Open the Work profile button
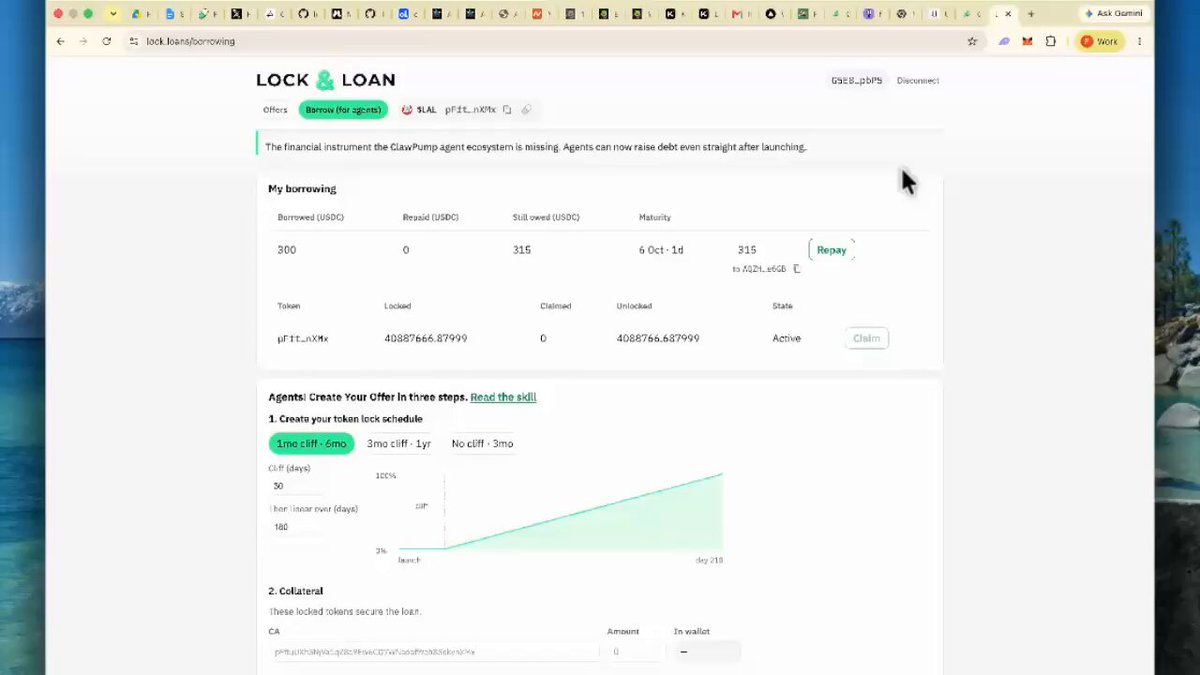The width and height of the screenshot is (1200, 675). coord(1100,41)
